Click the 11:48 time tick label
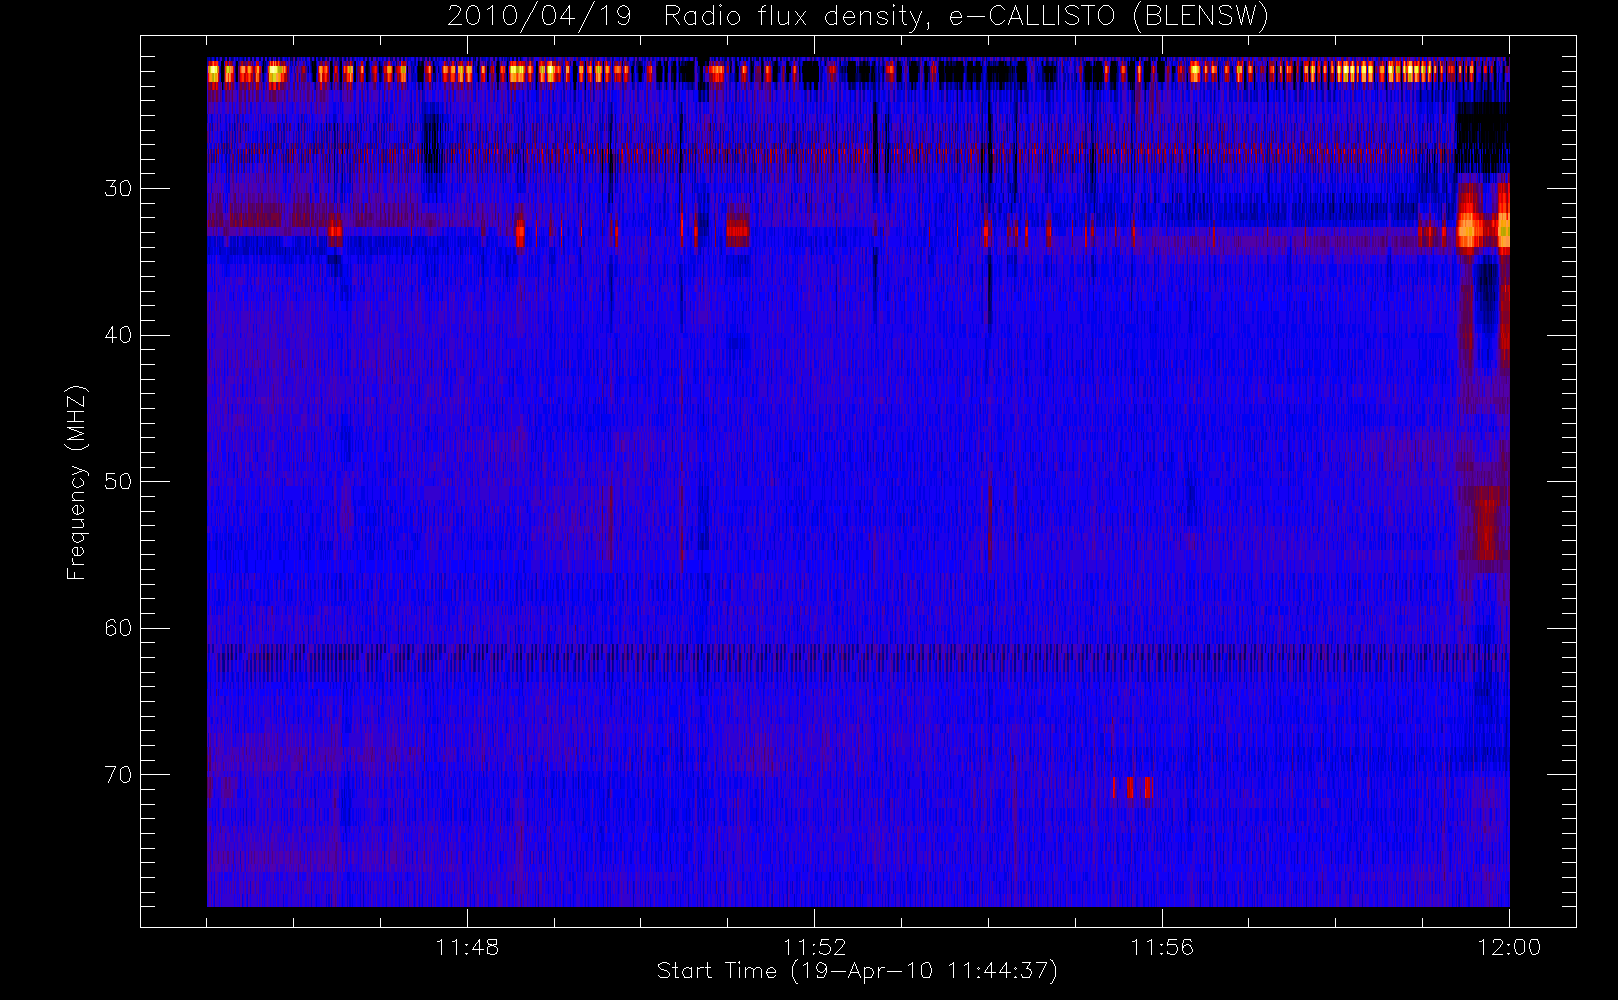This screenshot has width=1618, height=1000. tap(467, 947)
